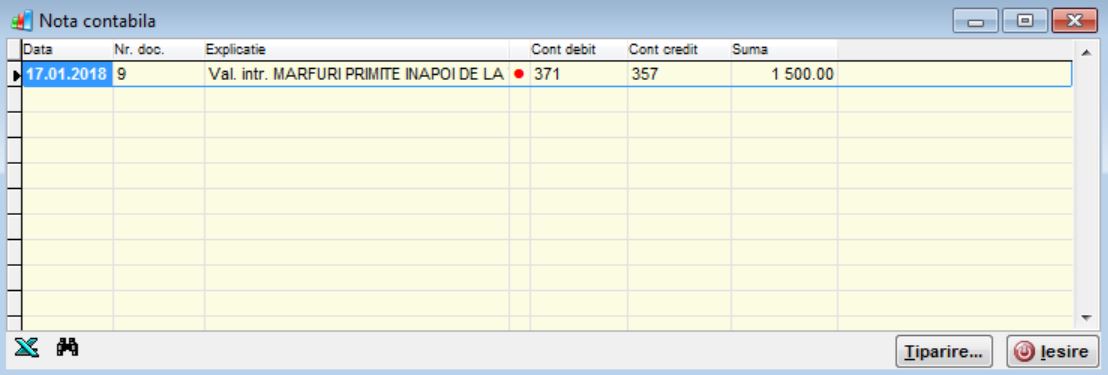Viewport: 1108px width, 375px height.
Task: Open the Tiparire print dialog
Action: (x=944, y=351)
